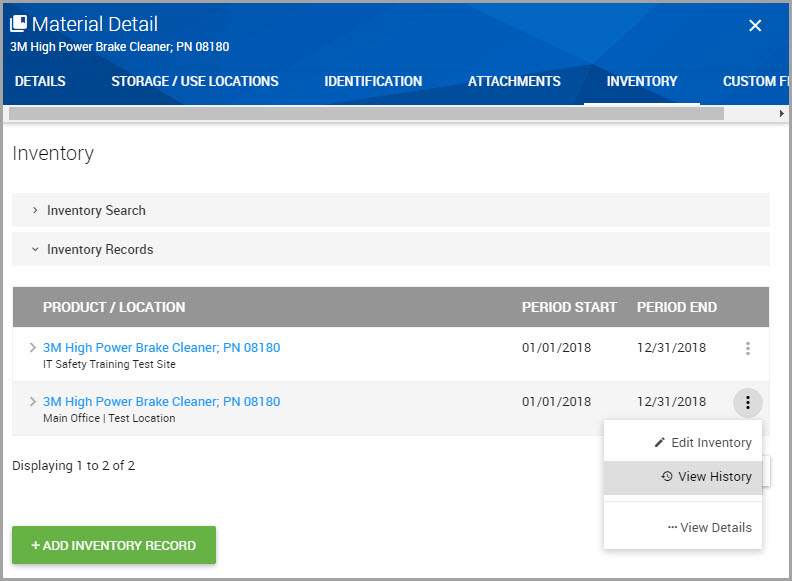Click 'Main Office | Test Location' text
Image resolution: width=792 pixels, height=581 pixels.
[110, 418]
